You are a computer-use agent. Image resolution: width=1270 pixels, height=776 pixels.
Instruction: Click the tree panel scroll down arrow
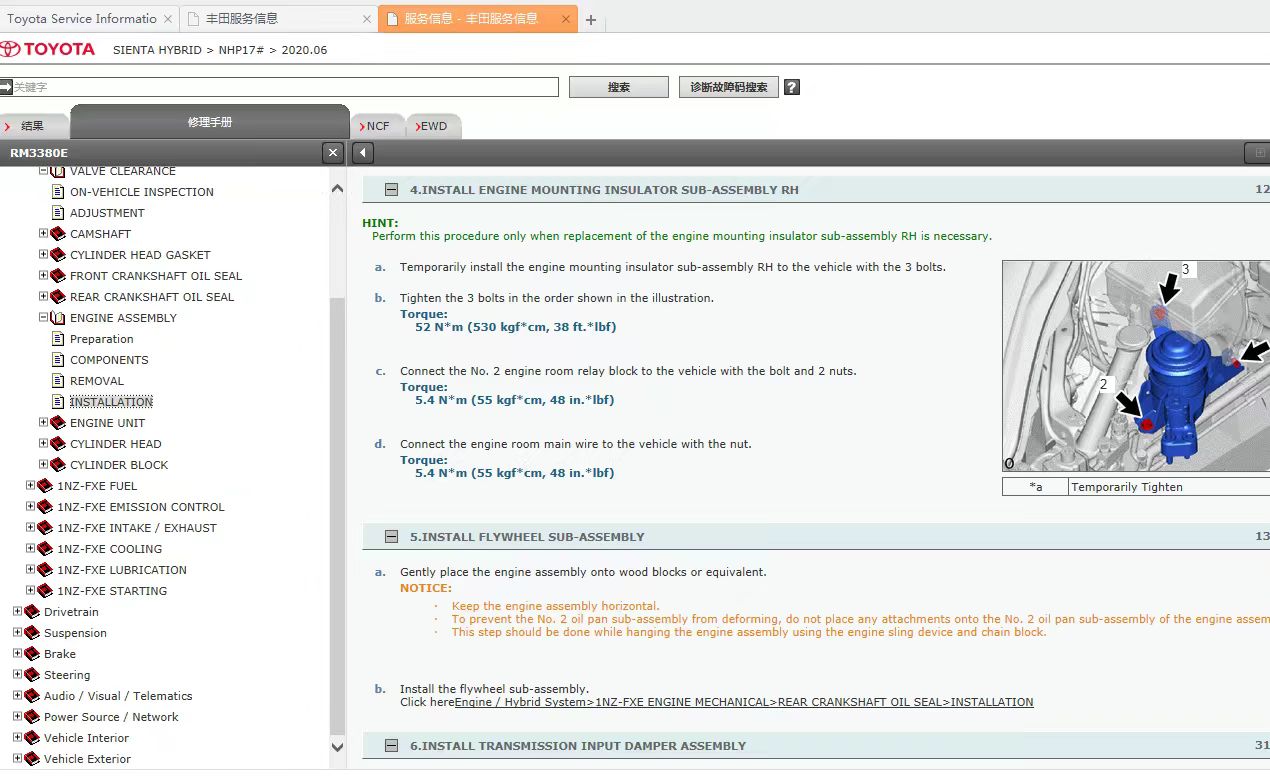point(337,747)
